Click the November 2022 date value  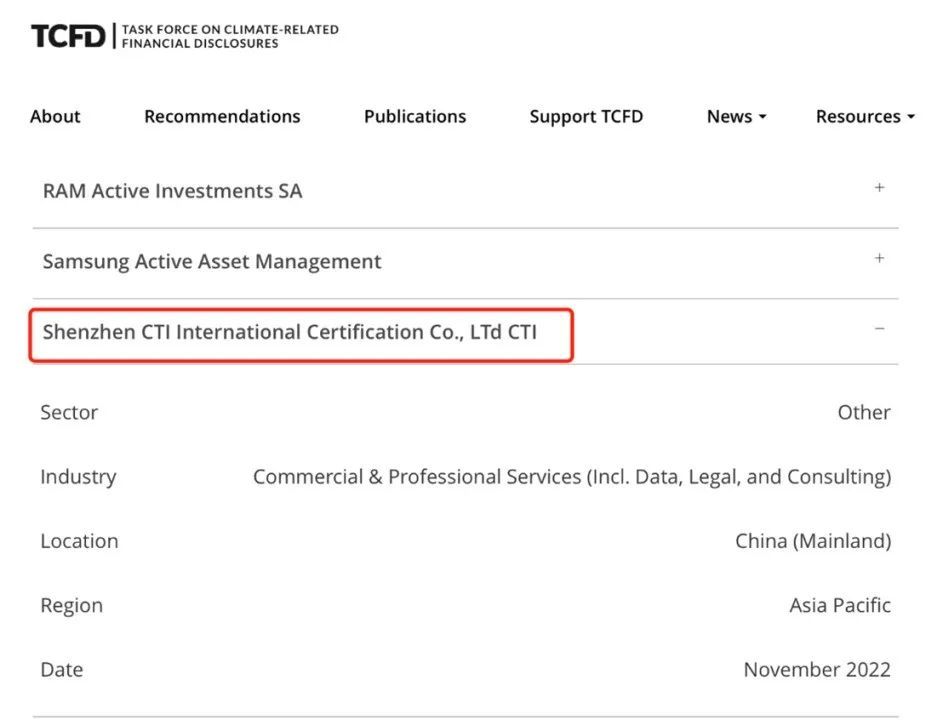(817, 670)
